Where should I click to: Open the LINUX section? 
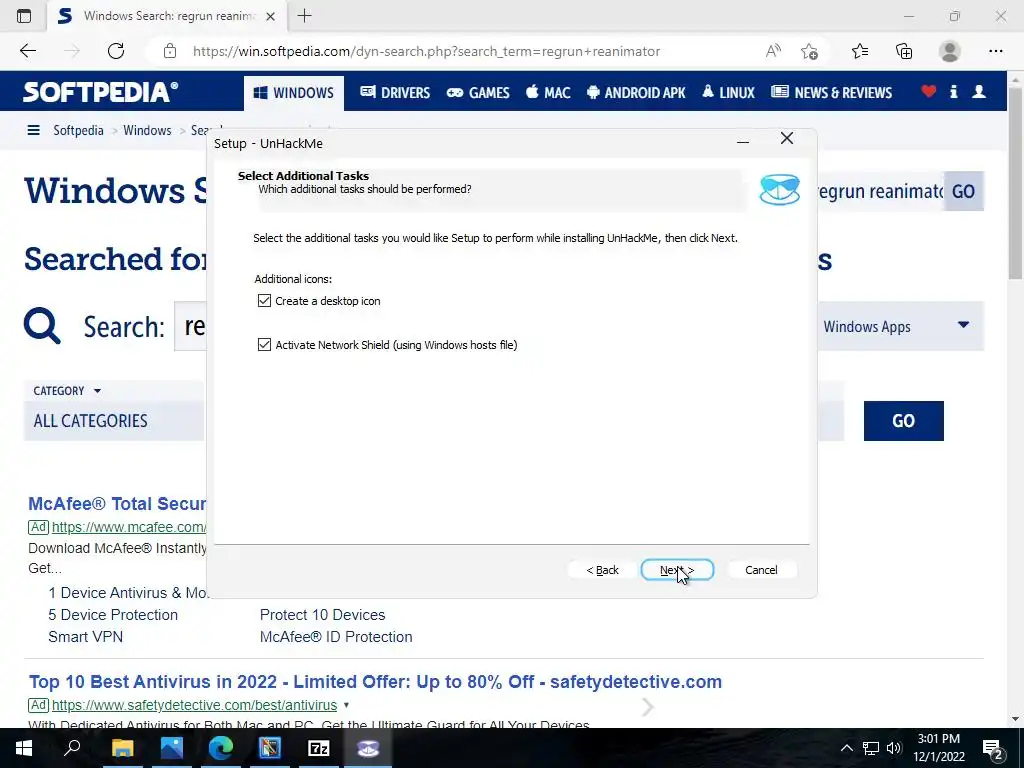click(x=728, y=93)
